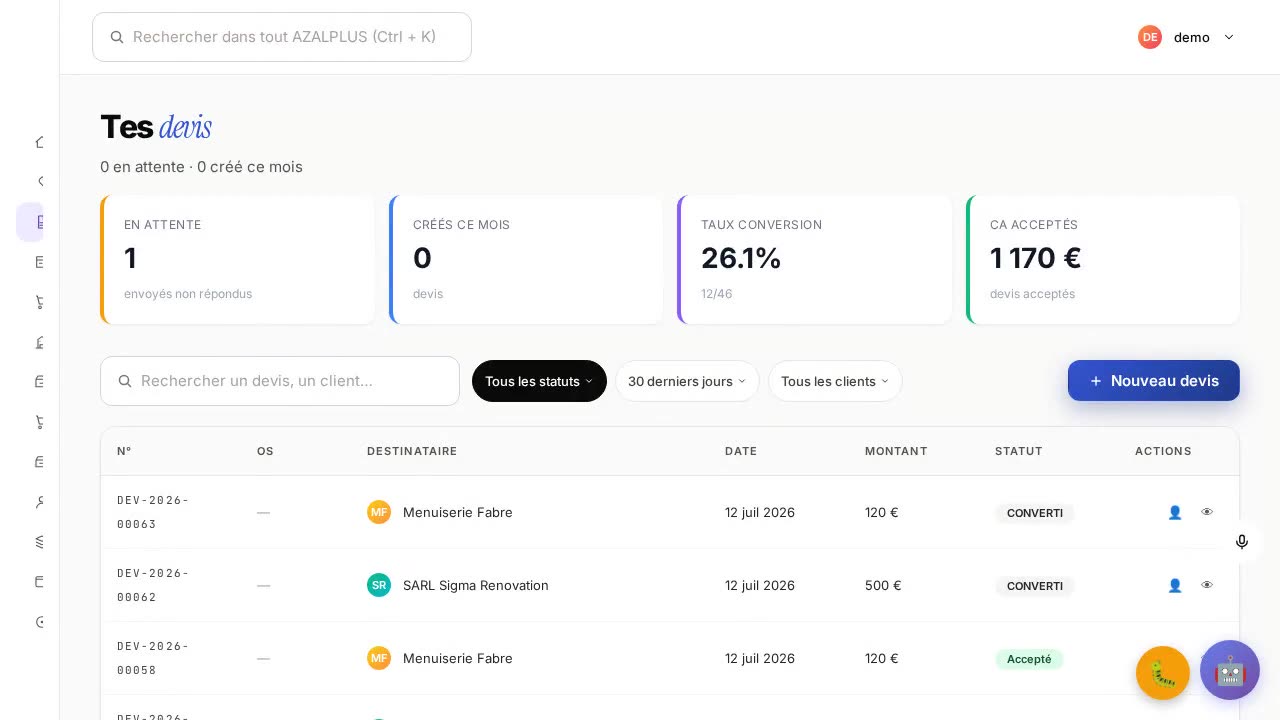The width and height of the screenshot is (1280, 720).
Task: Open the CA ACCEPTÉS stats card
Action: 1103,260
